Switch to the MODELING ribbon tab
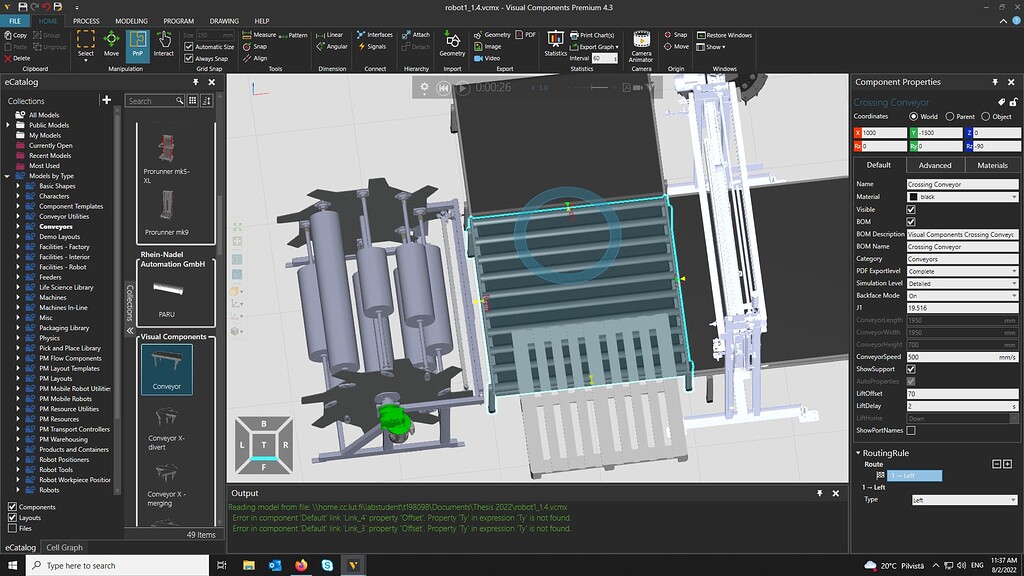 point(131,20)
